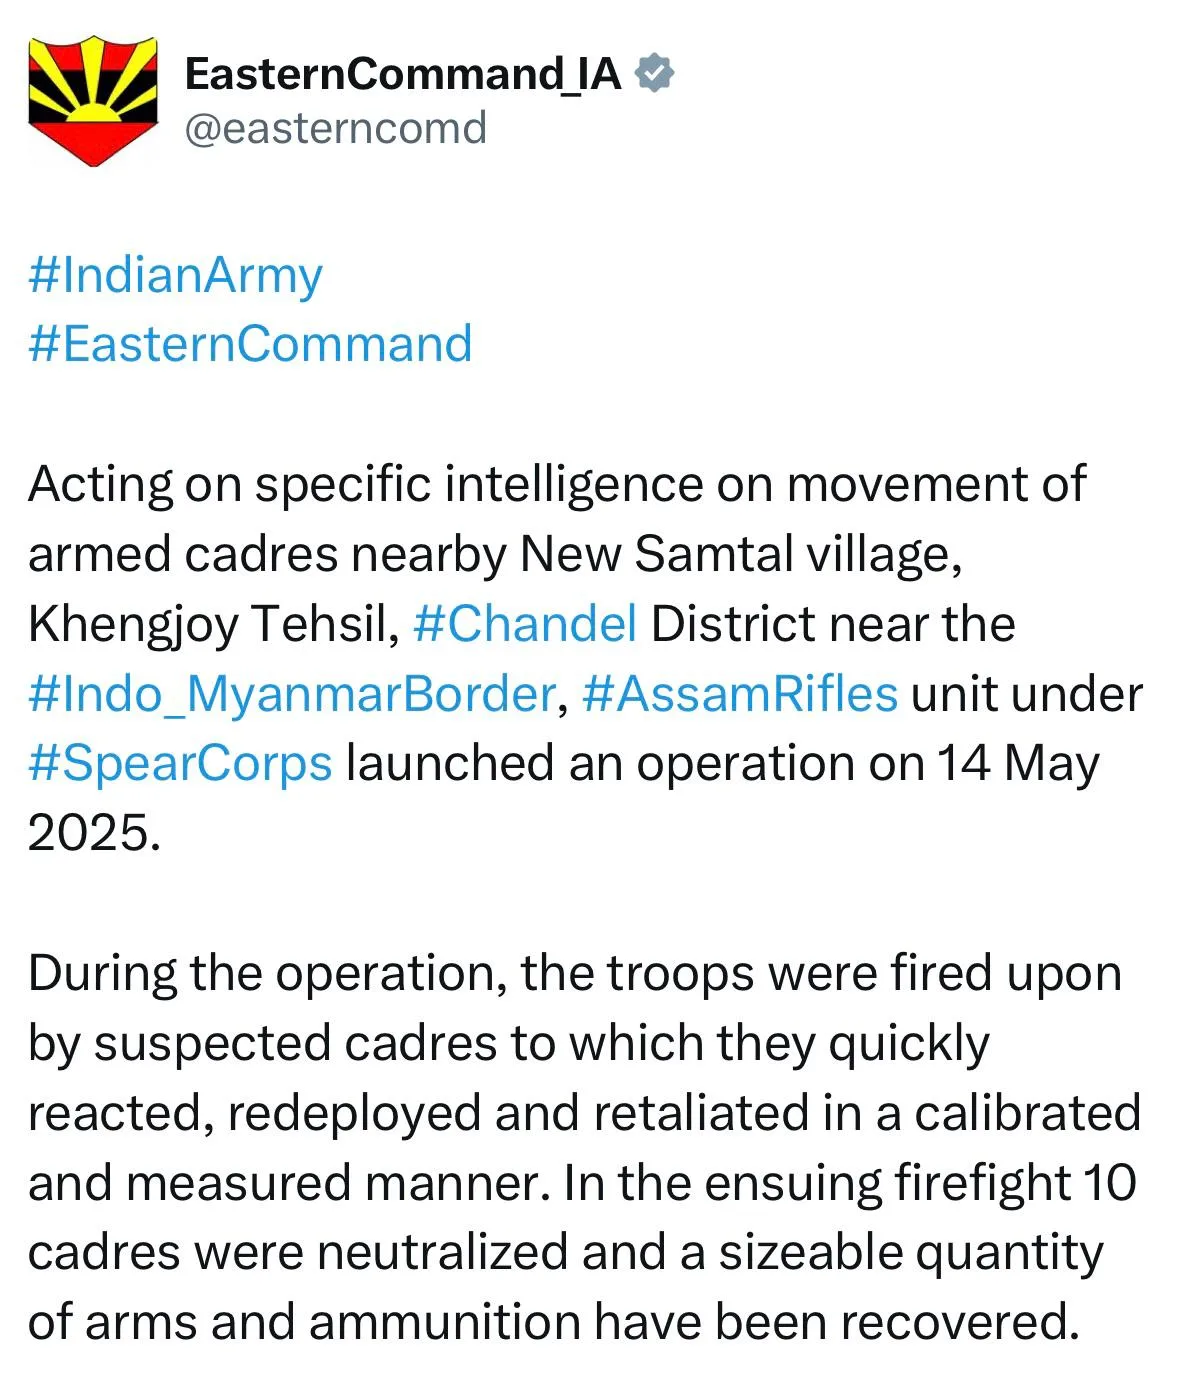1179x1398 pixels.
Task: Open the #EasternCommand hashtag
Action: click(x=250, y=344)
